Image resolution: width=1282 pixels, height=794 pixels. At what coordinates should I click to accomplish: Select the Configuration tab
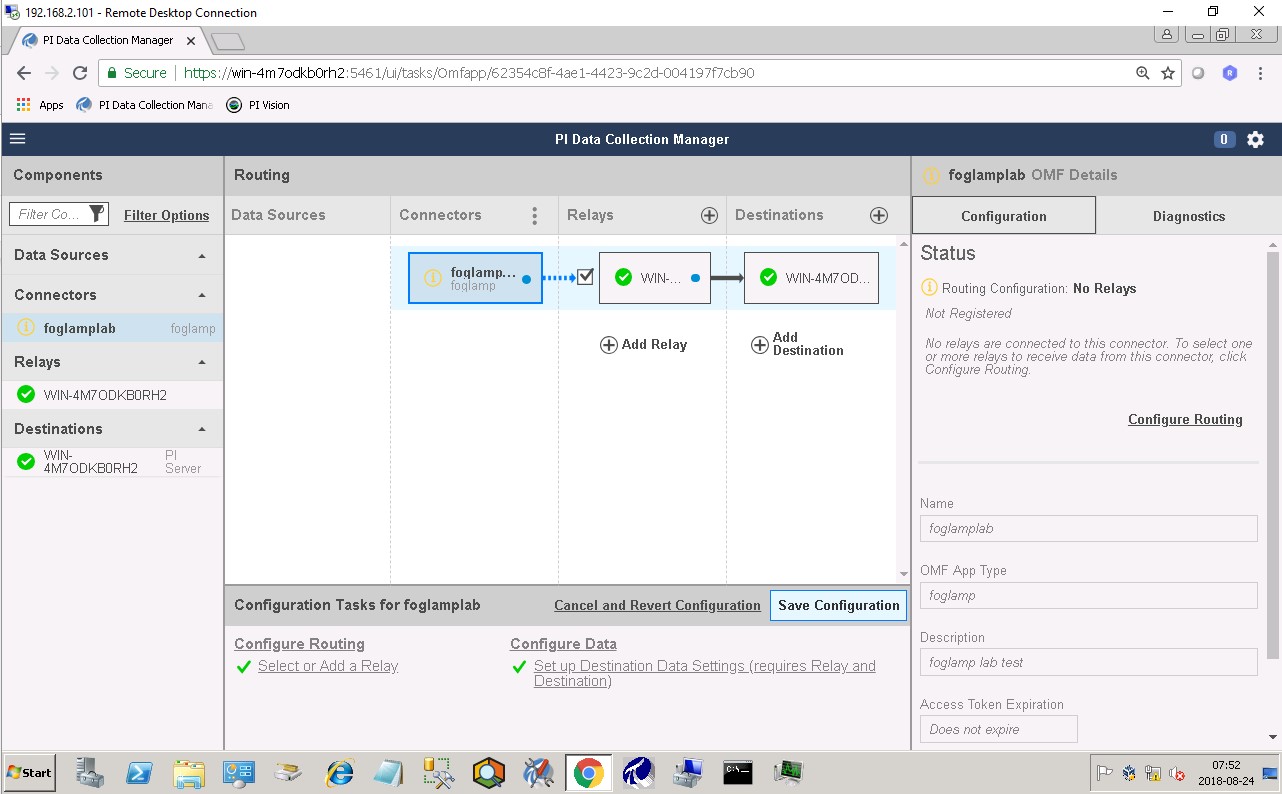pyautogui.click(x=1003, y=216)
